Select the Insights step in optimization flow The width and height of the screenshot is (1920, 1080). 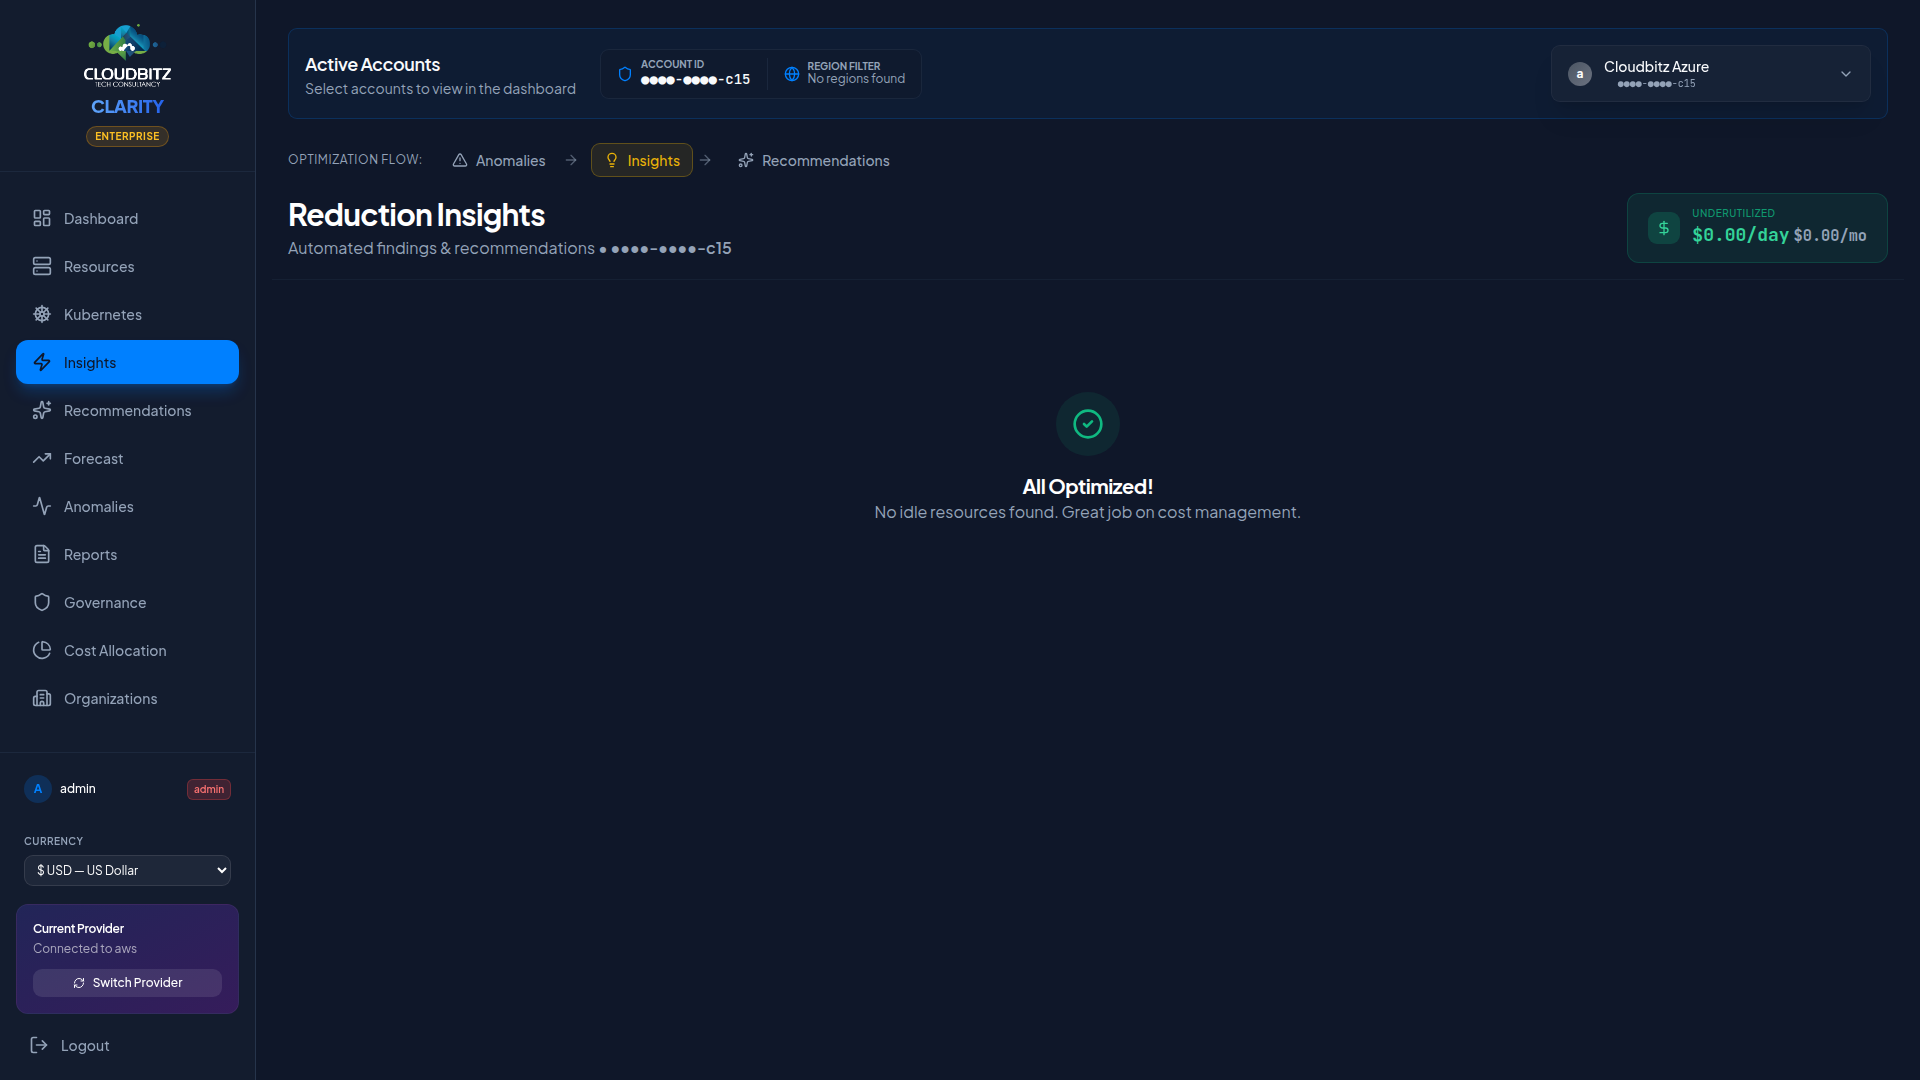641,160
